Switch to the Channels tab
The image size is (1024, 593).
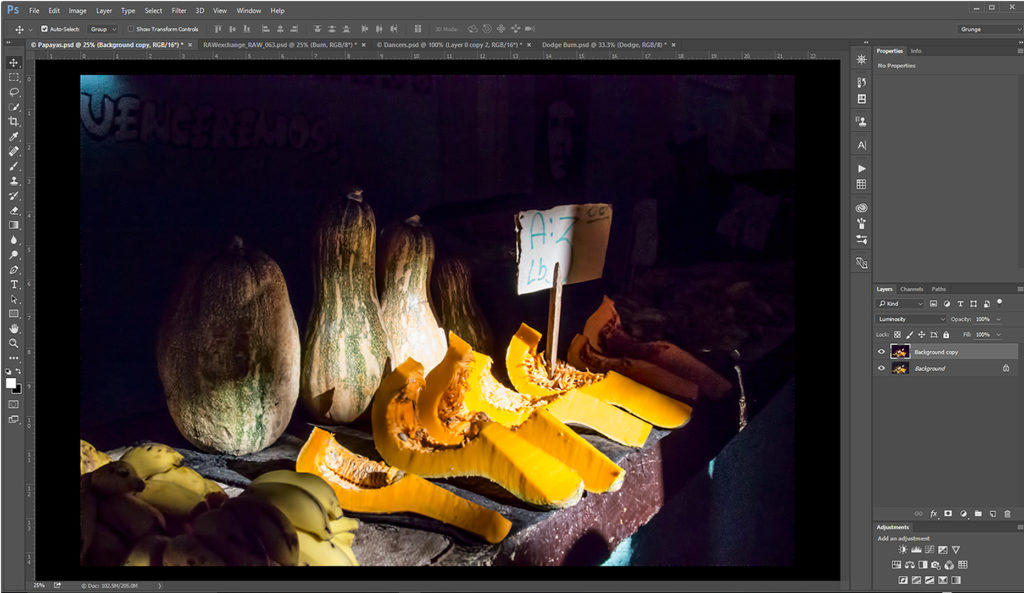pyautogui.click(x=912, y=289)
